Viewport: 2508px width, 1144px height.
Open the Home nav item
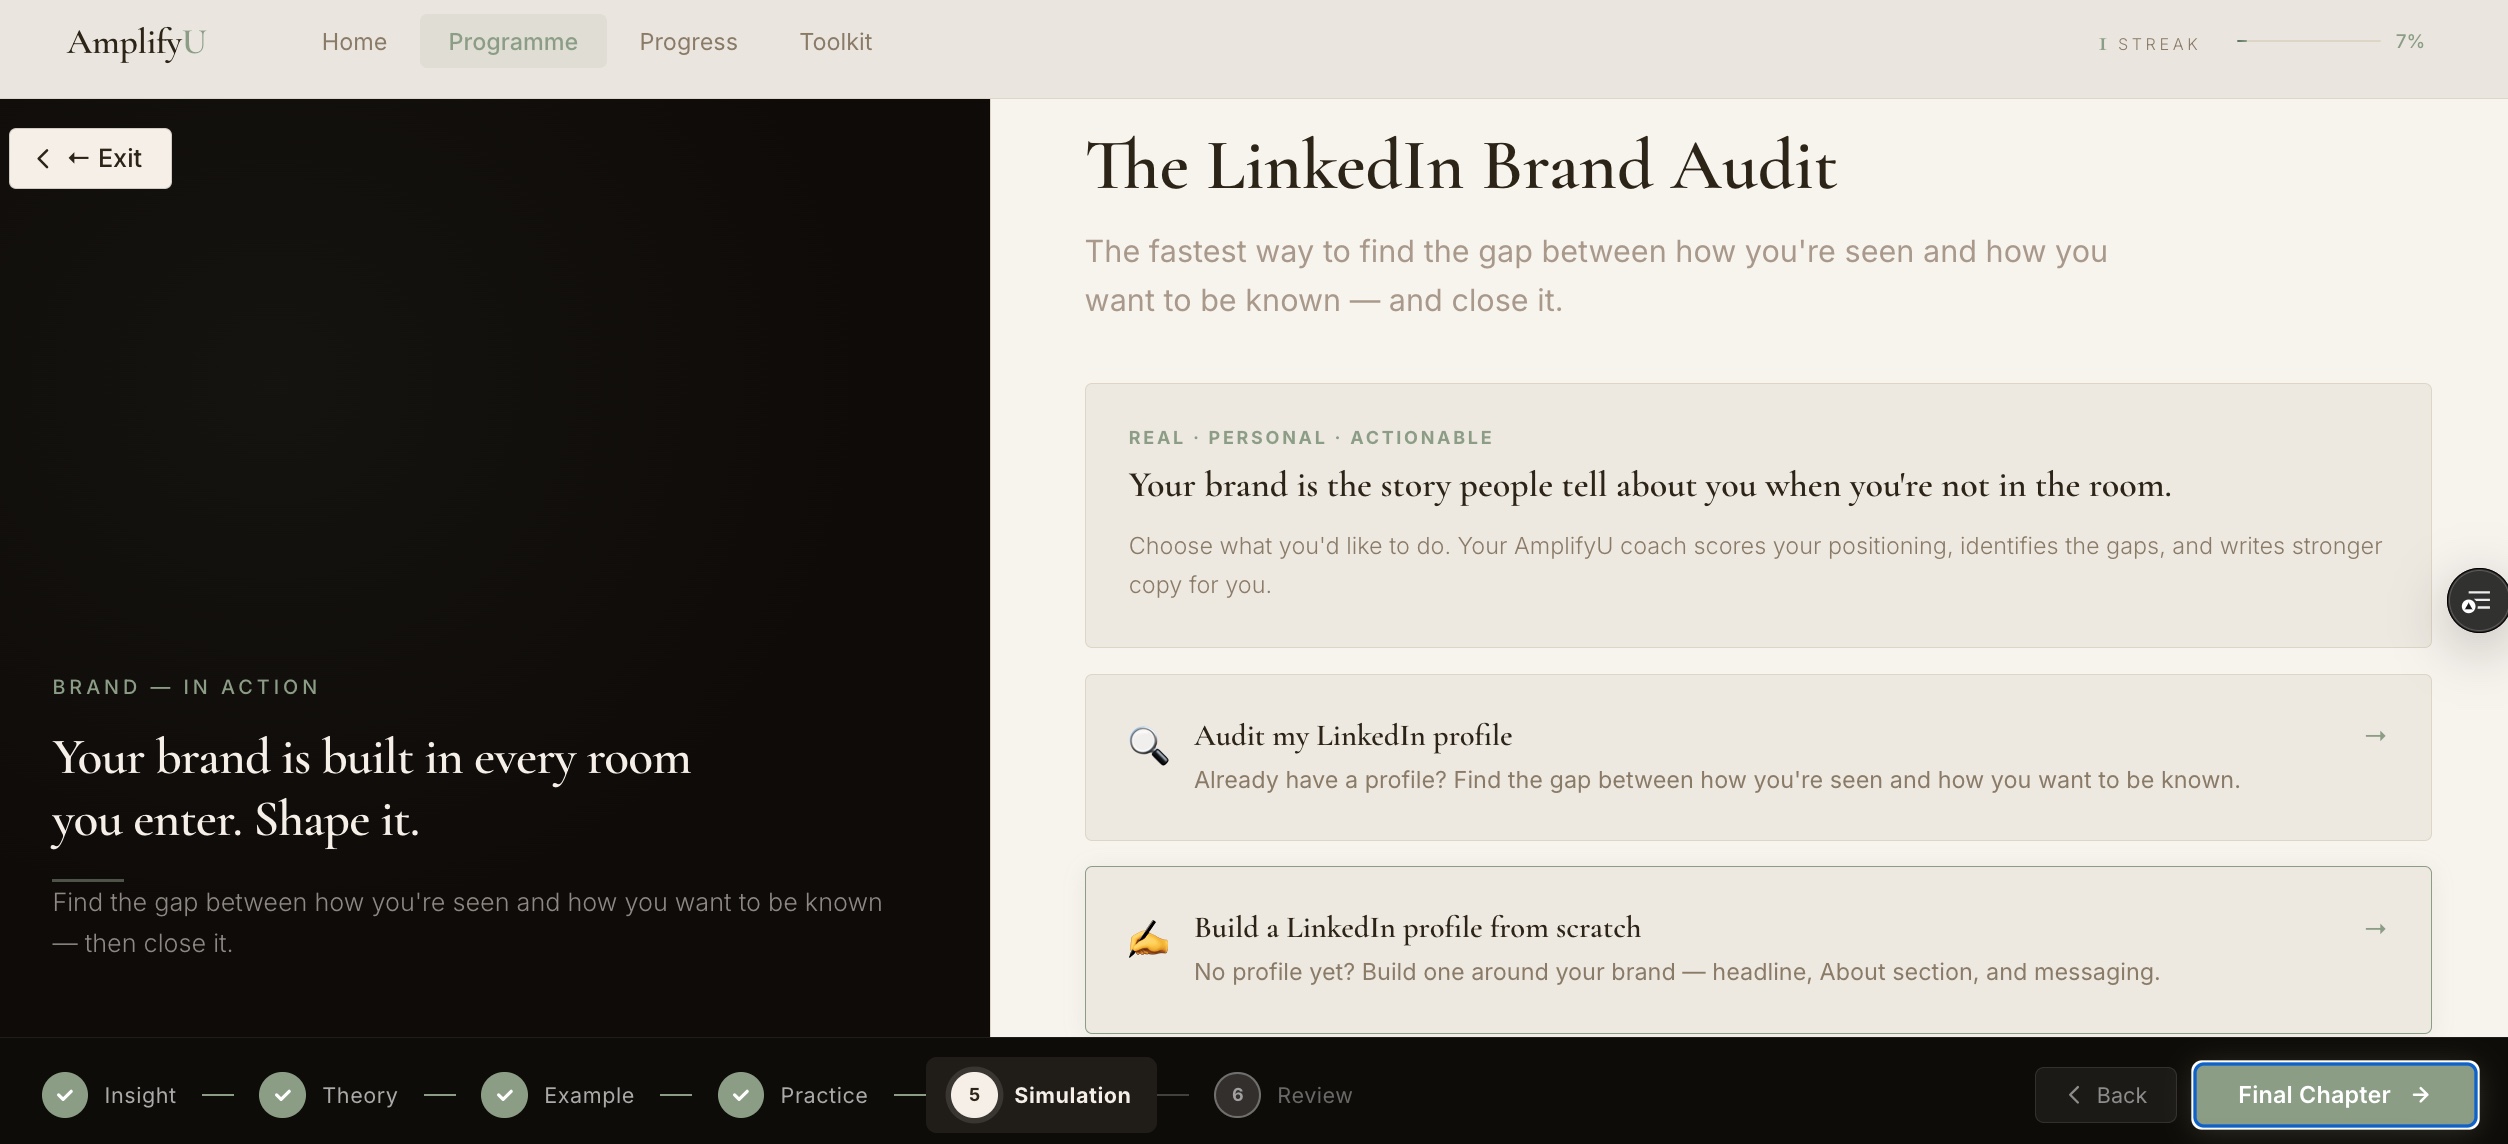[354, 42]
